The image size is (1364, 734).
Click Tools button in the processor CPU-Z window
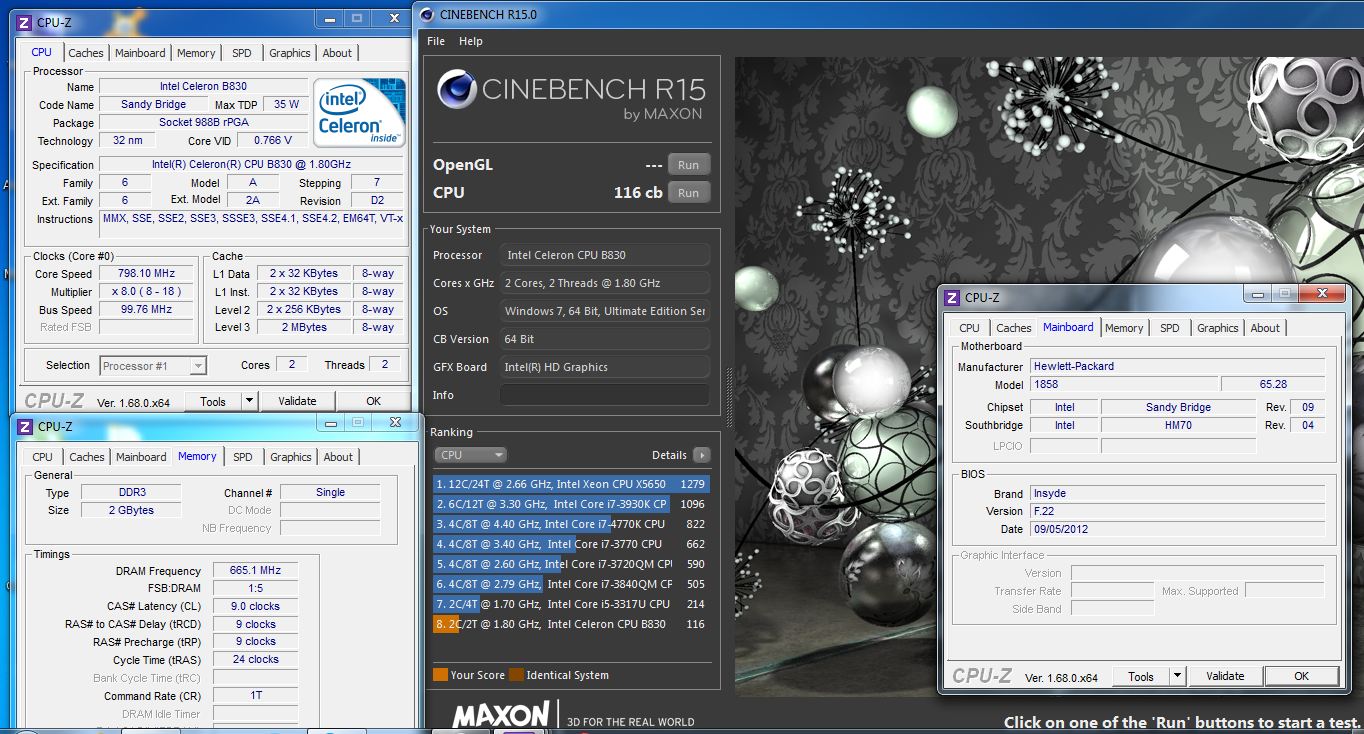coord(213,401)
